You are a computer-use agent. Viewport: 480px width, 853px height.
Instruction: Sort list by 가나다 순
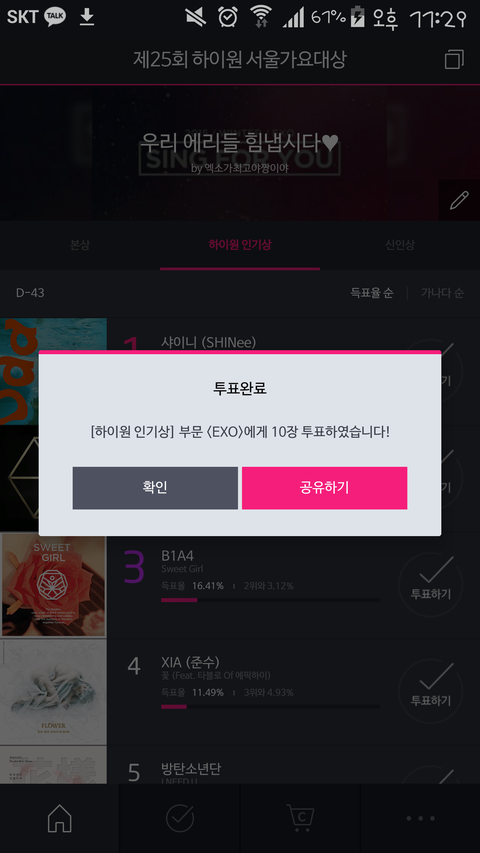tap(442, 293)
